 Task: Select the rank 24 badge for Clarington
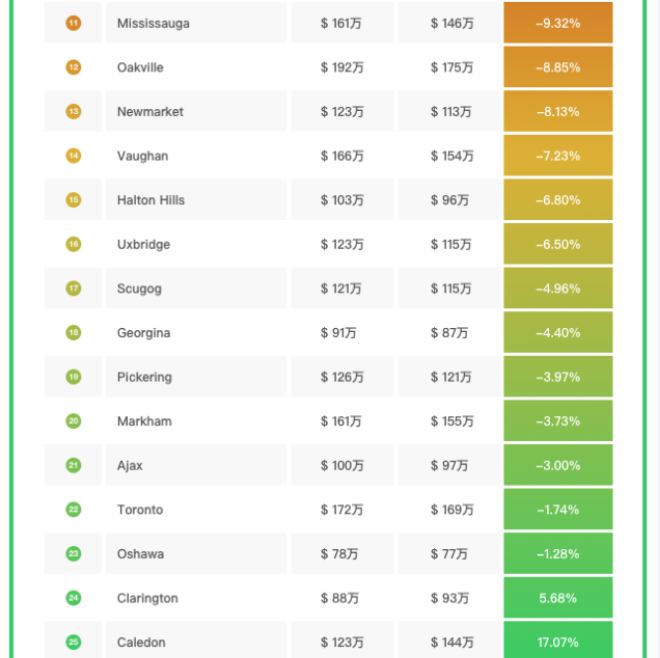[x=73, y=598]
